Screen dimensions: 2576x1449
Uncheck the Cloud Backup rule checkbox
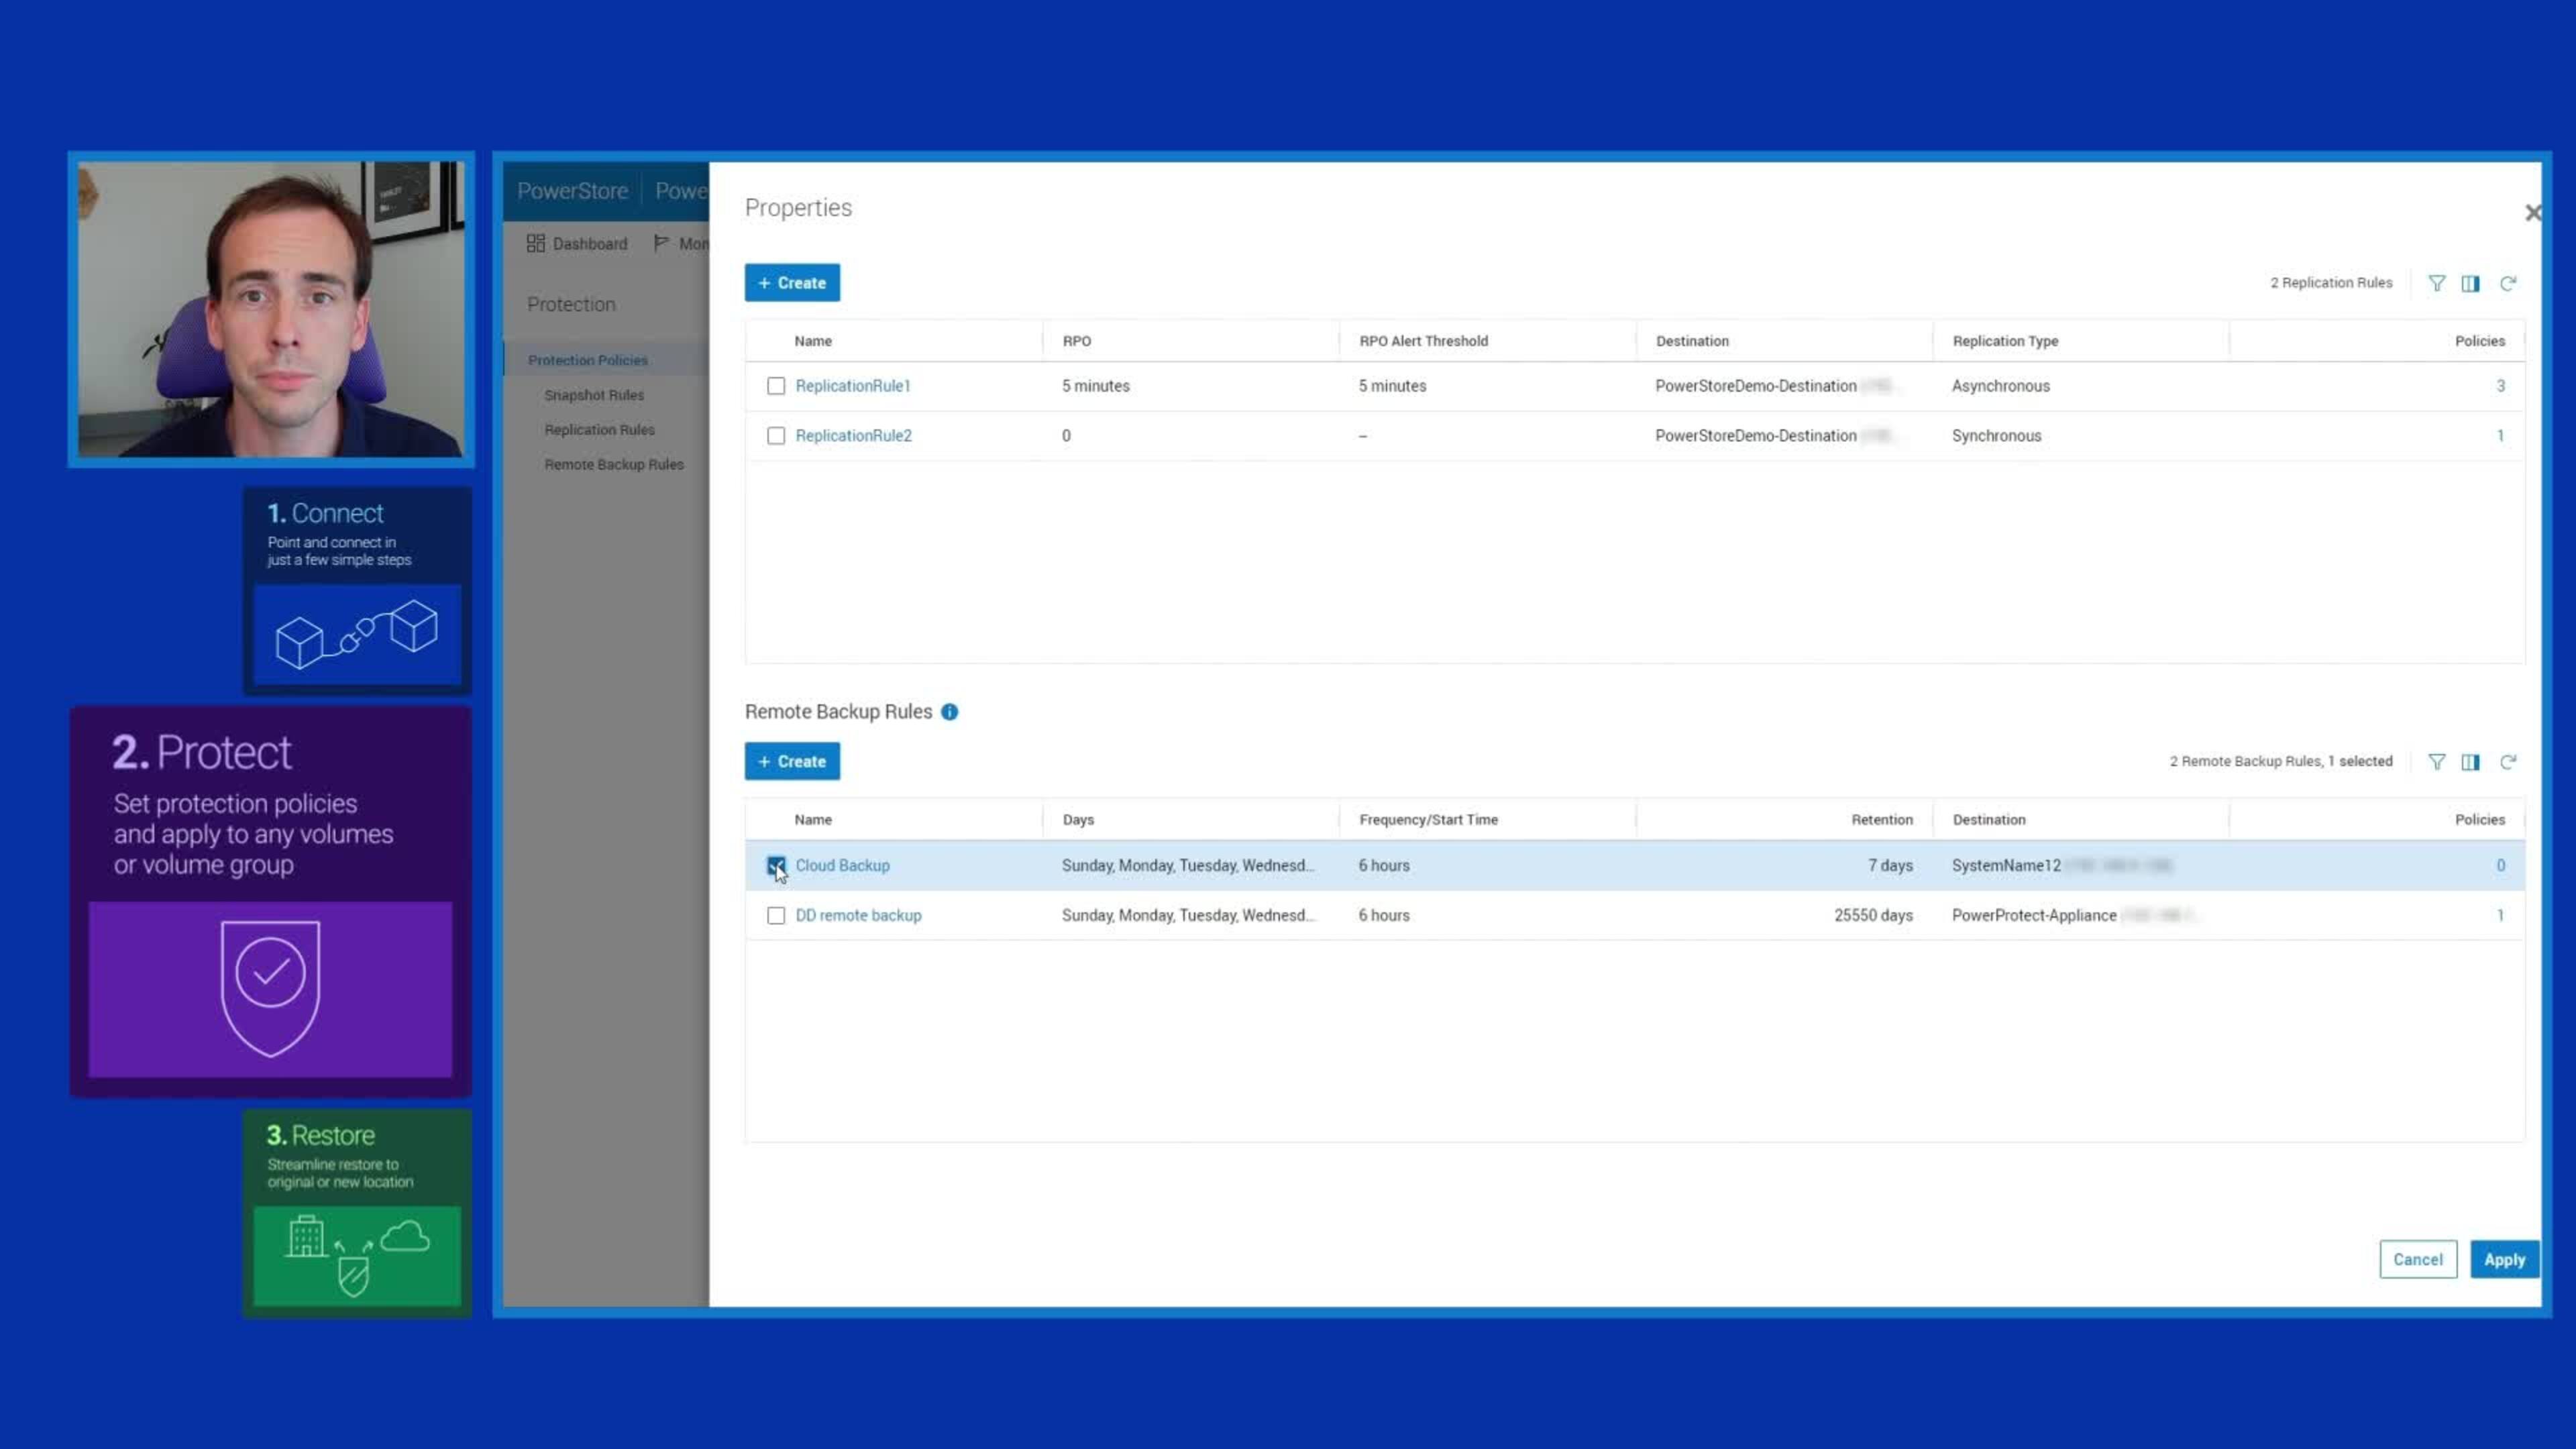[776, 865]
